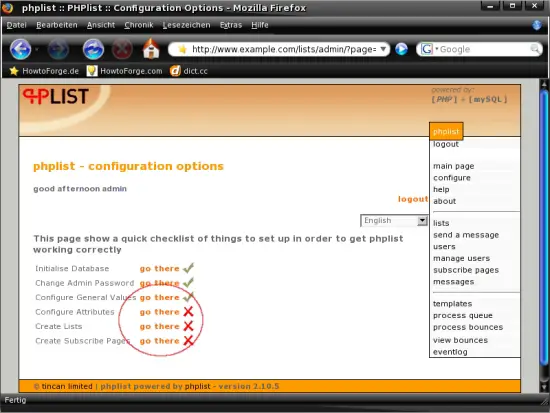Open manage users in the sidebar

pyautogui.click(x=461, y=259)
